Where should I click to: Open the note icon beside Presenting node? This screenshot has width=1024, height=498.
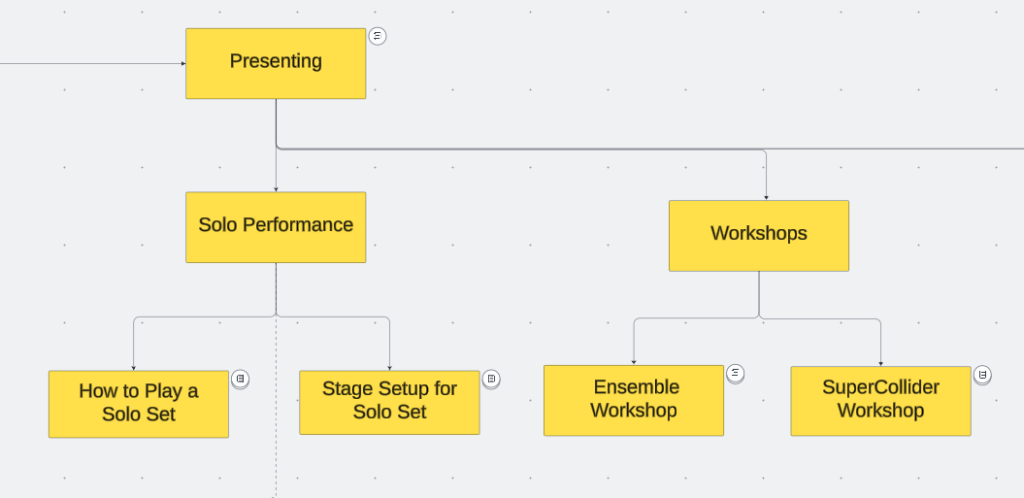tap(377, 36)
